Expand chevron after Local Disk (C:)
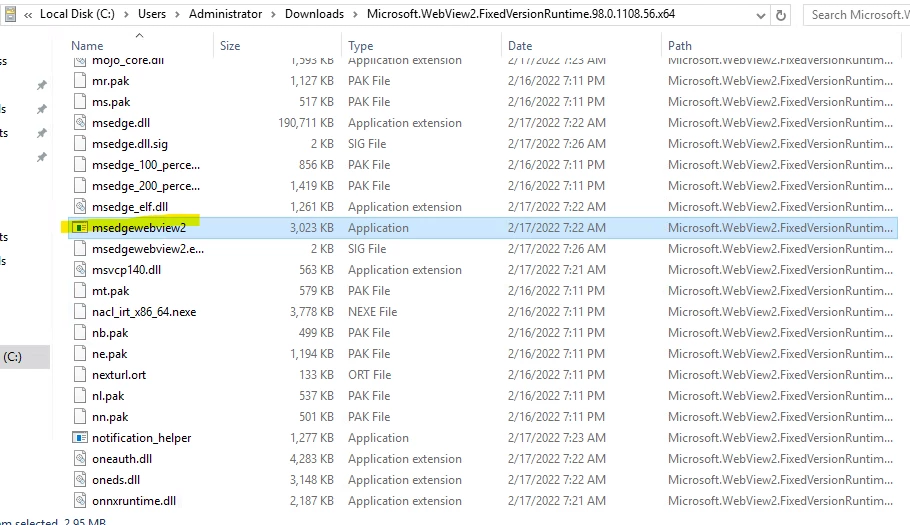The height and width of the screenshot is (525, 910). pyautogui.click(x=126, y=15)
